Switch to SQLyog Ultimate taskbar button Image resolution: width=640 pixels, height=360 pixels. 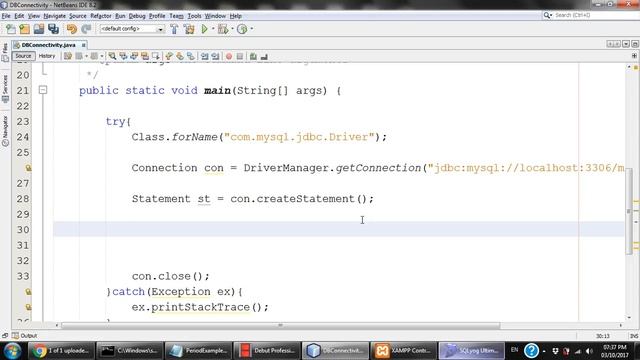click(x=471, y=351)
